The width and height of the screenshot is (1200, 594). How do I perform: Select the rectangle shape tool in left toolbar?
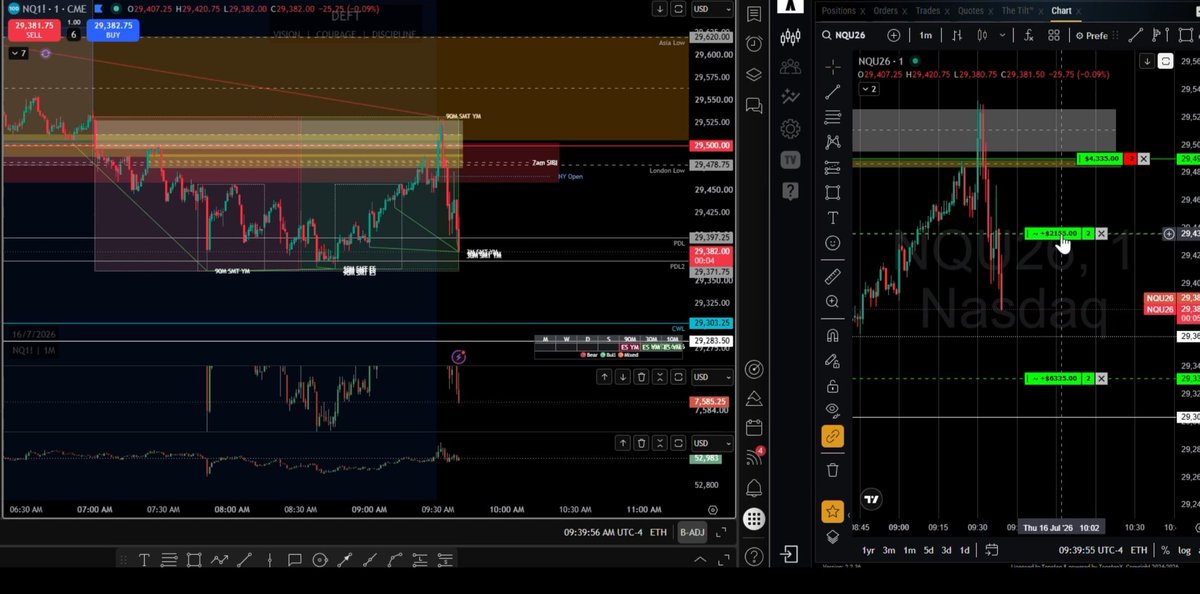tap(833, 192)
